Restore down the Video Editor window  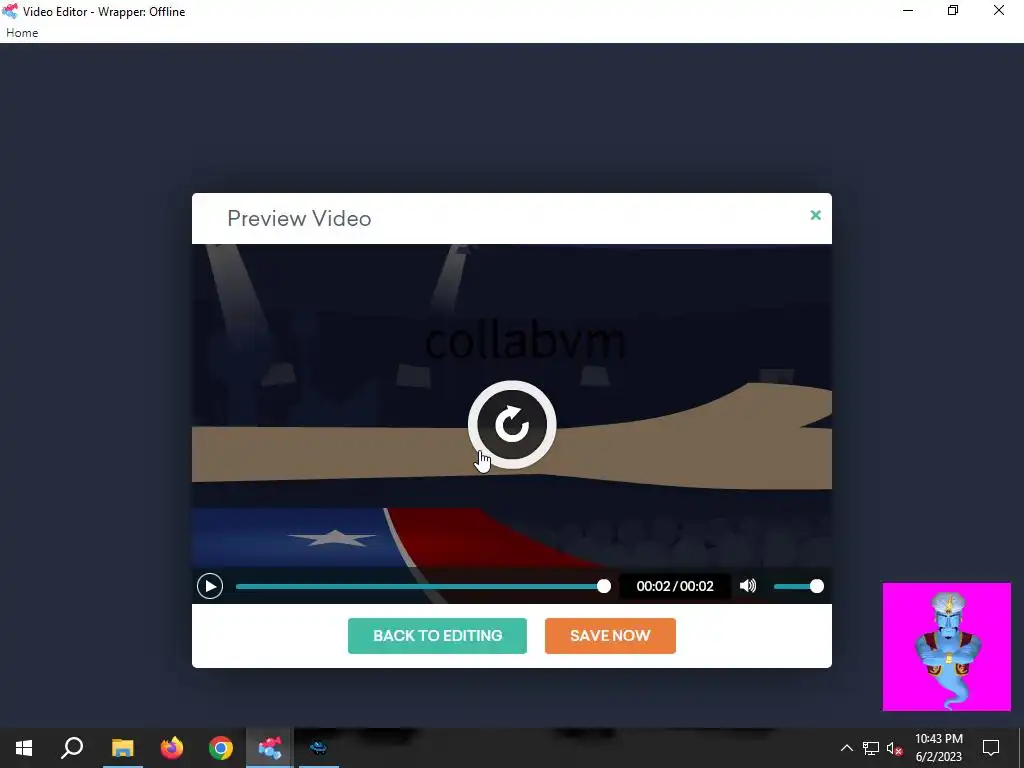click(x=953, y=10)
